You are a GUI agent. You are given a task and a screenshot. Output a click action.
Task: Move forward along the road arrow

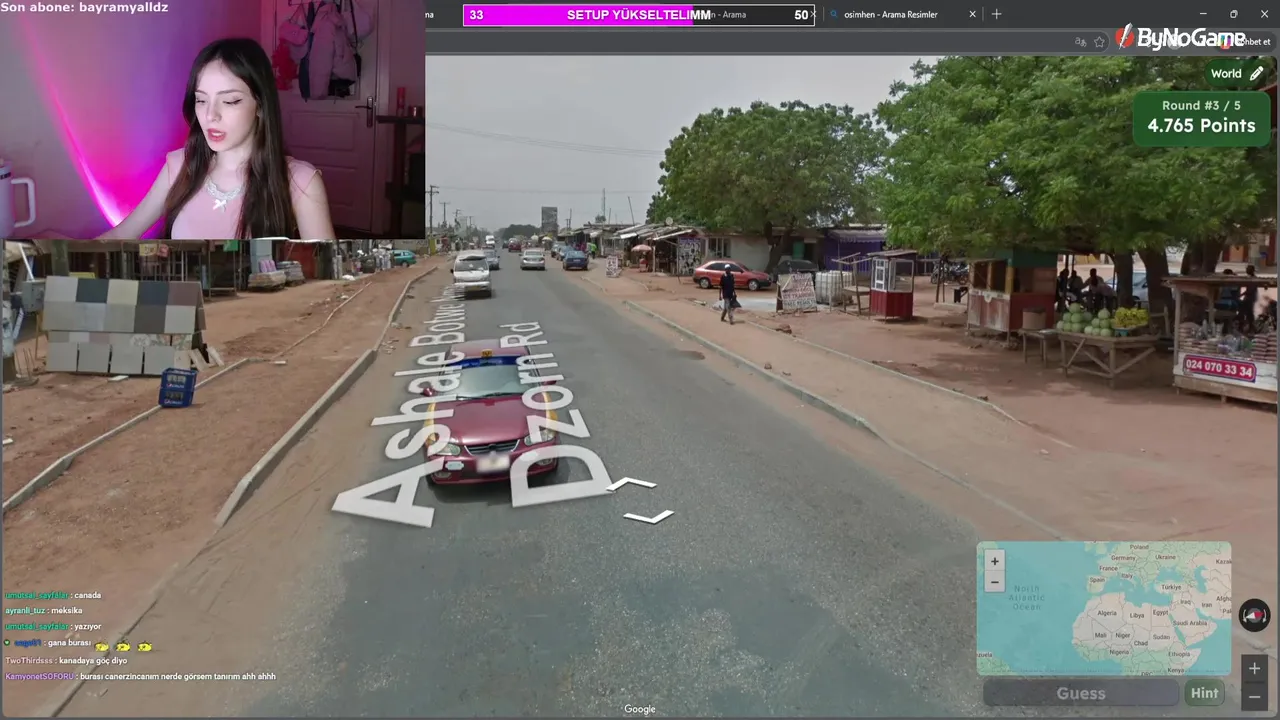[x=632, y=484]
